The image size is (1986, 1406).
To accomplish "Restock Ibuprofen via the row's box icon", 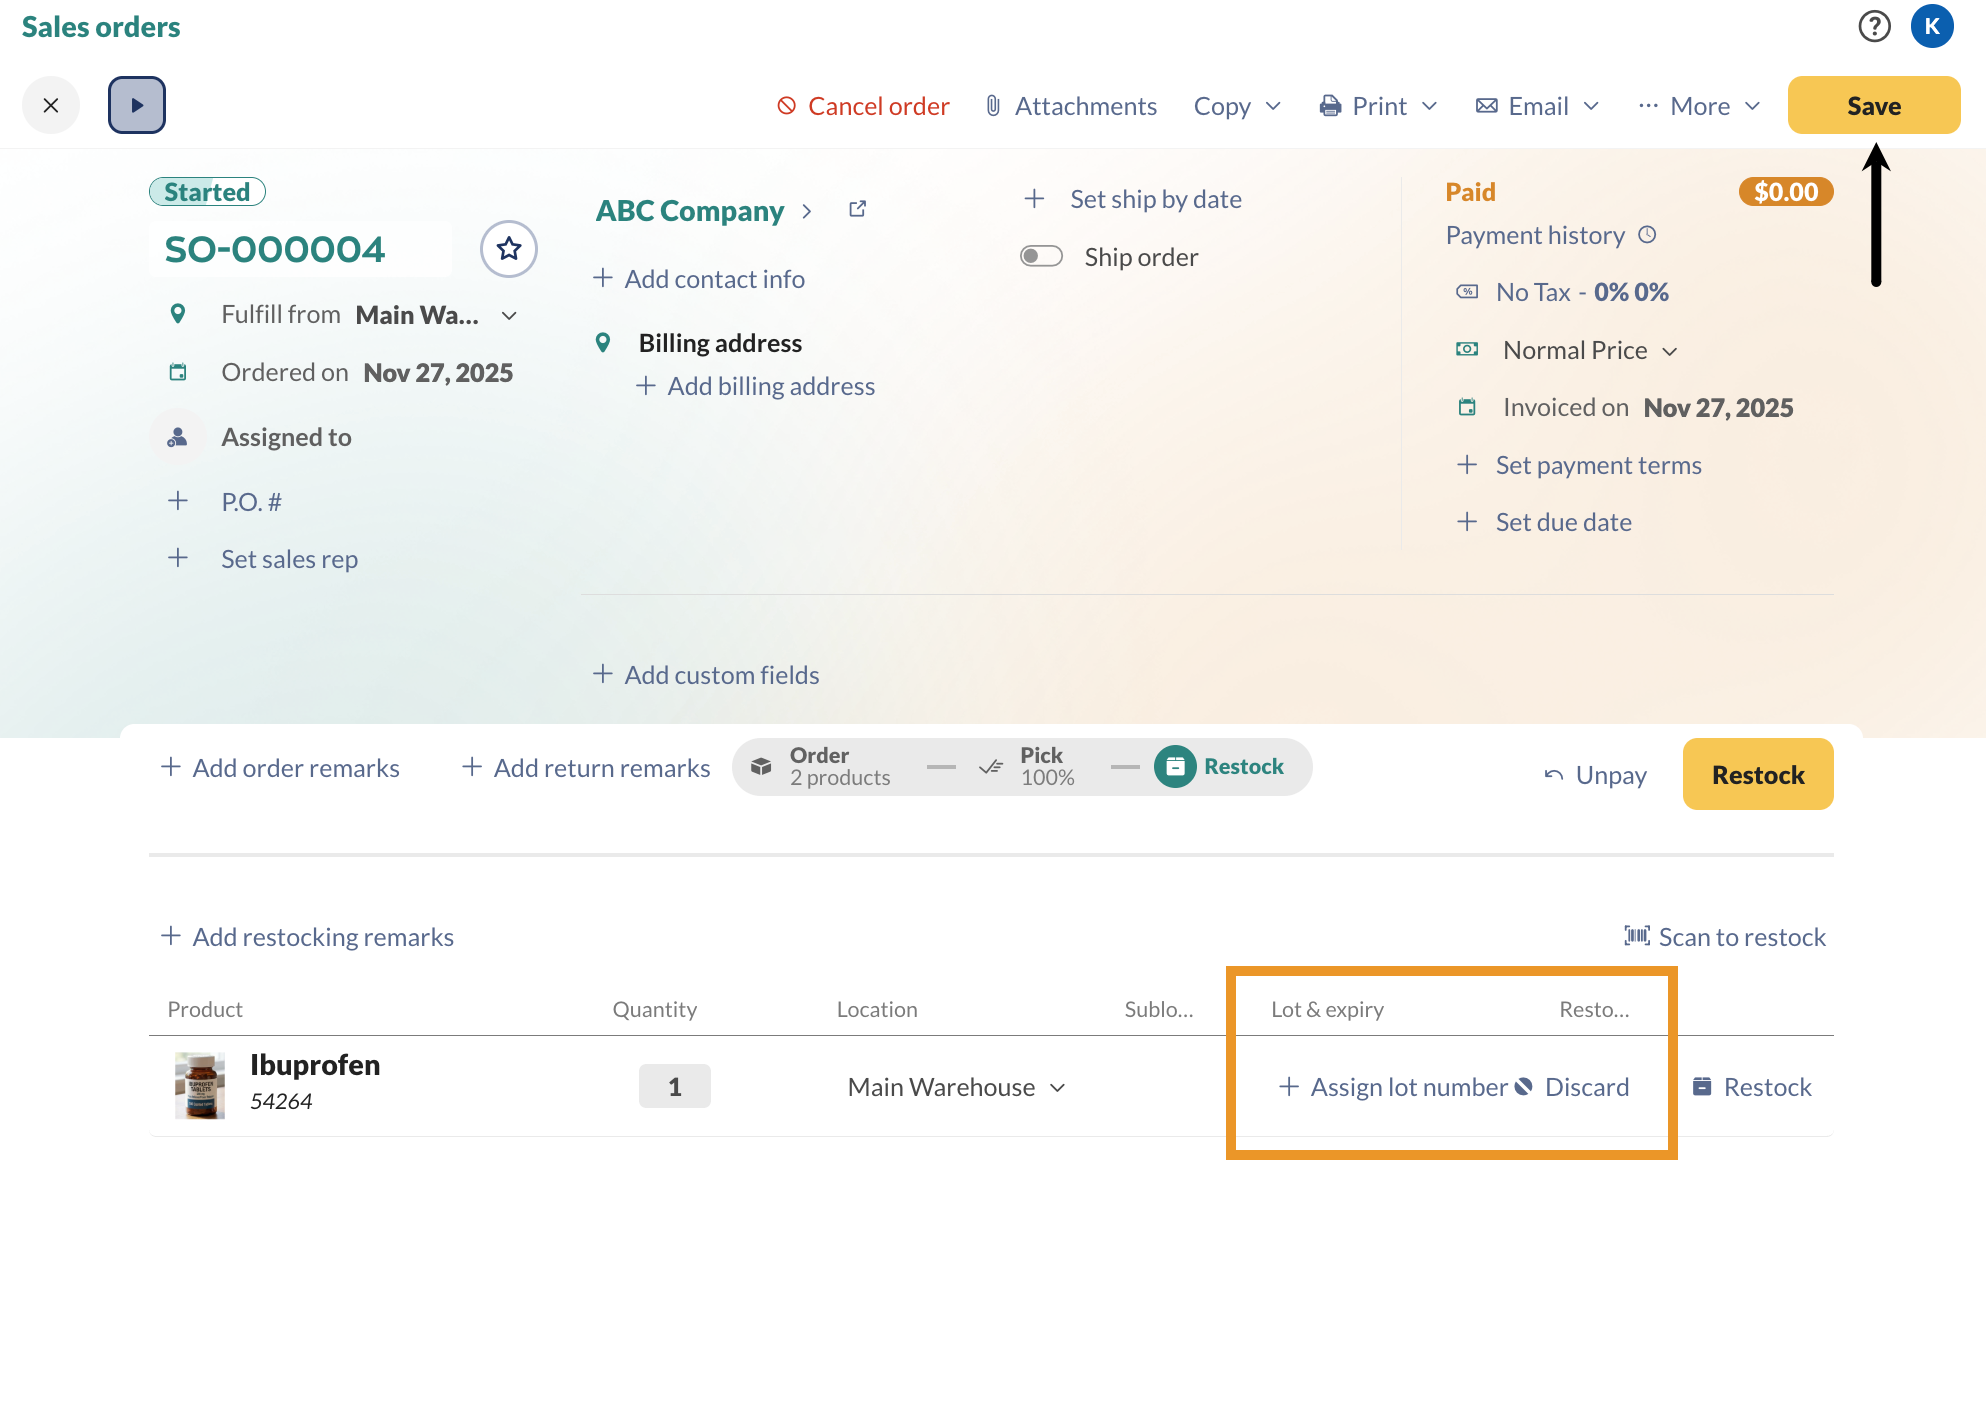I will 1703,1086.
